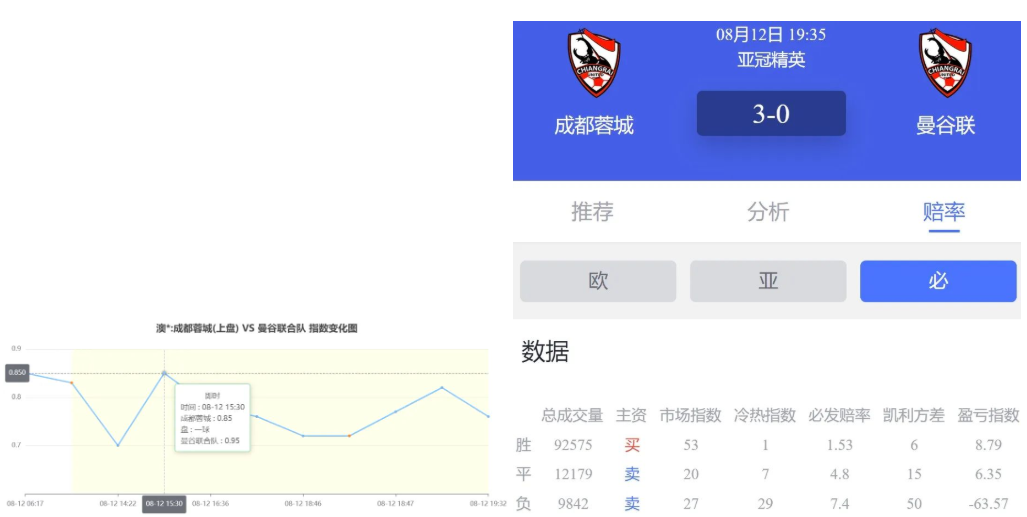Click the team logo above 曼谷联
Screen dimensions: 1027x517
click(x=945, y=63)
